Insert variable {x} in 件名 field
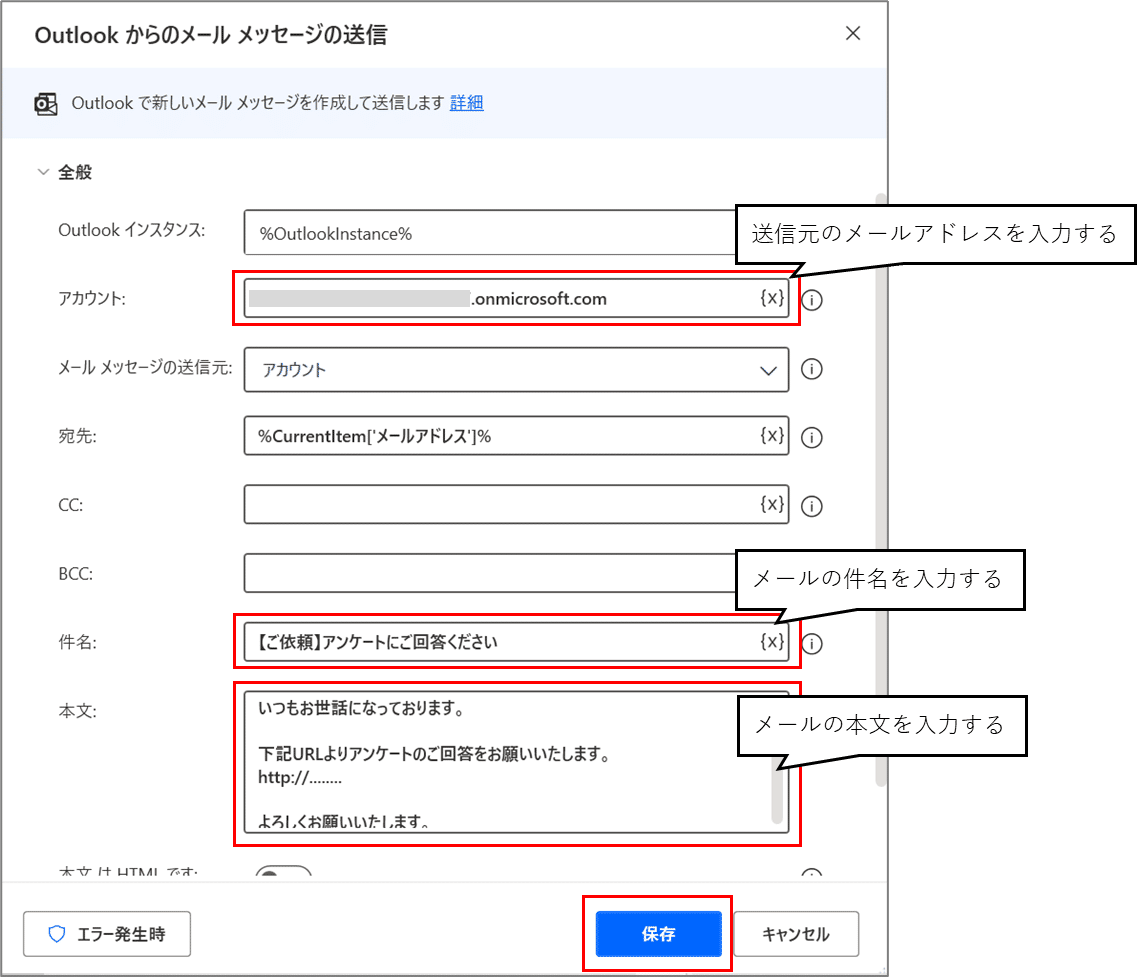The image size is (1137, 977). tap(772, 641)
